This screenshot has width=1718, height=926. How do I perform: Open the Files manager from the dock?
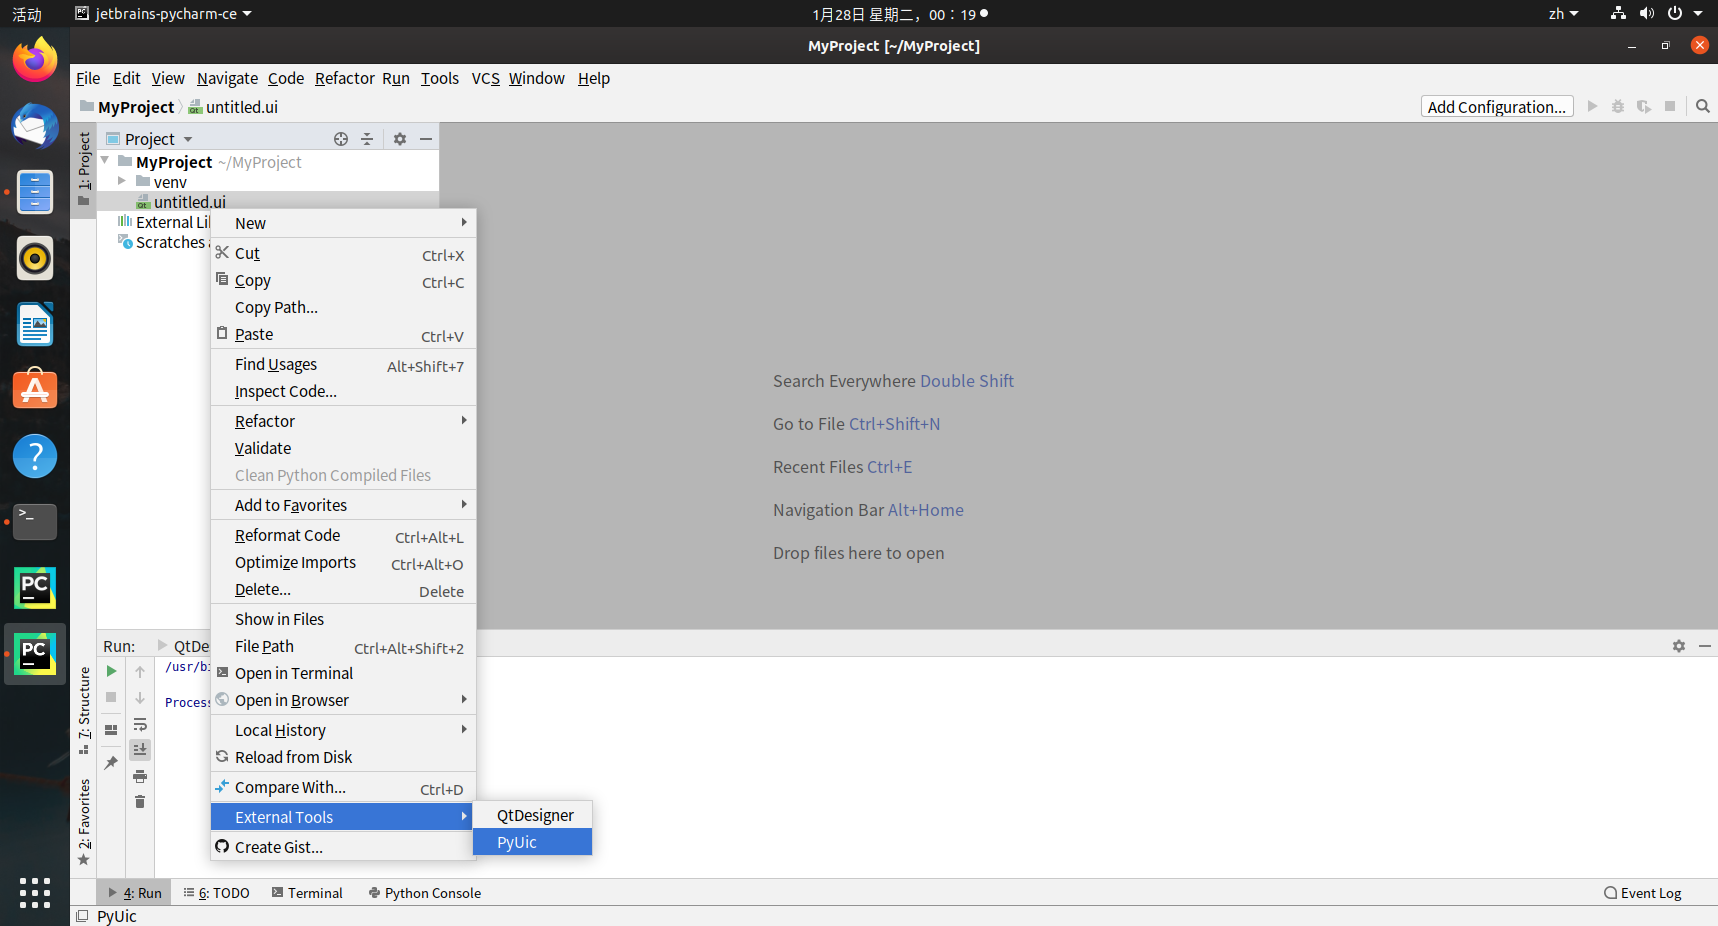tap(35, 192)
